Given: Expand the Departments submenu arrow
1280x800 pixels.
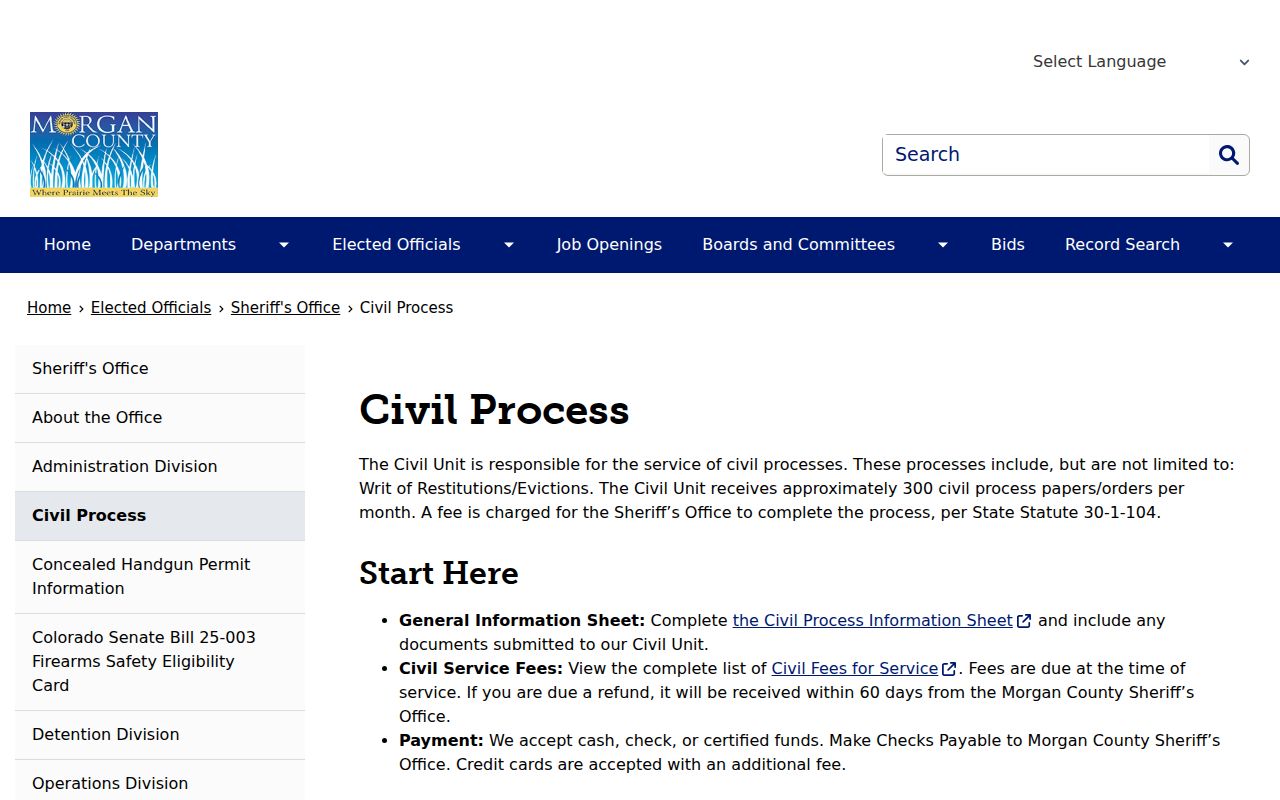Looking at the screenshot, I should coord(284,245).
